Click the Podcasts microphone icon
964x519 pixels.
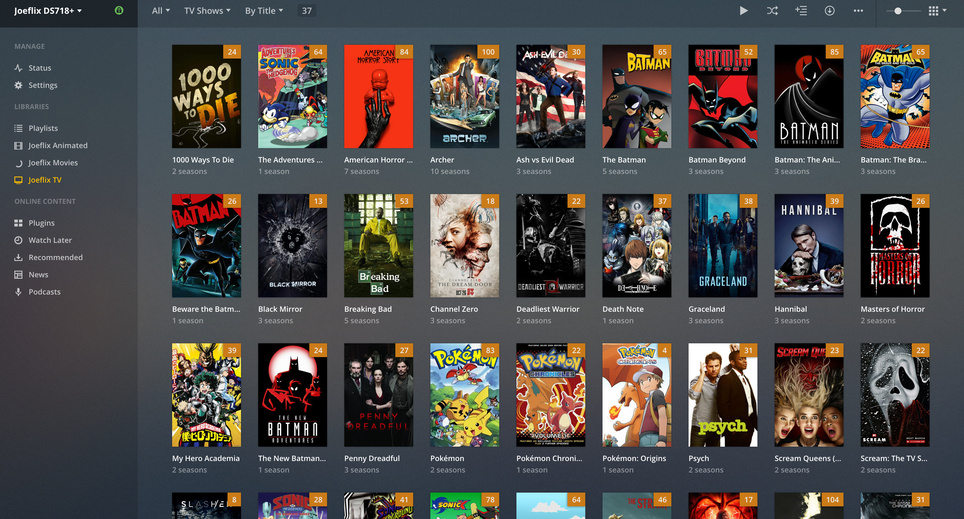pos(18,291)
